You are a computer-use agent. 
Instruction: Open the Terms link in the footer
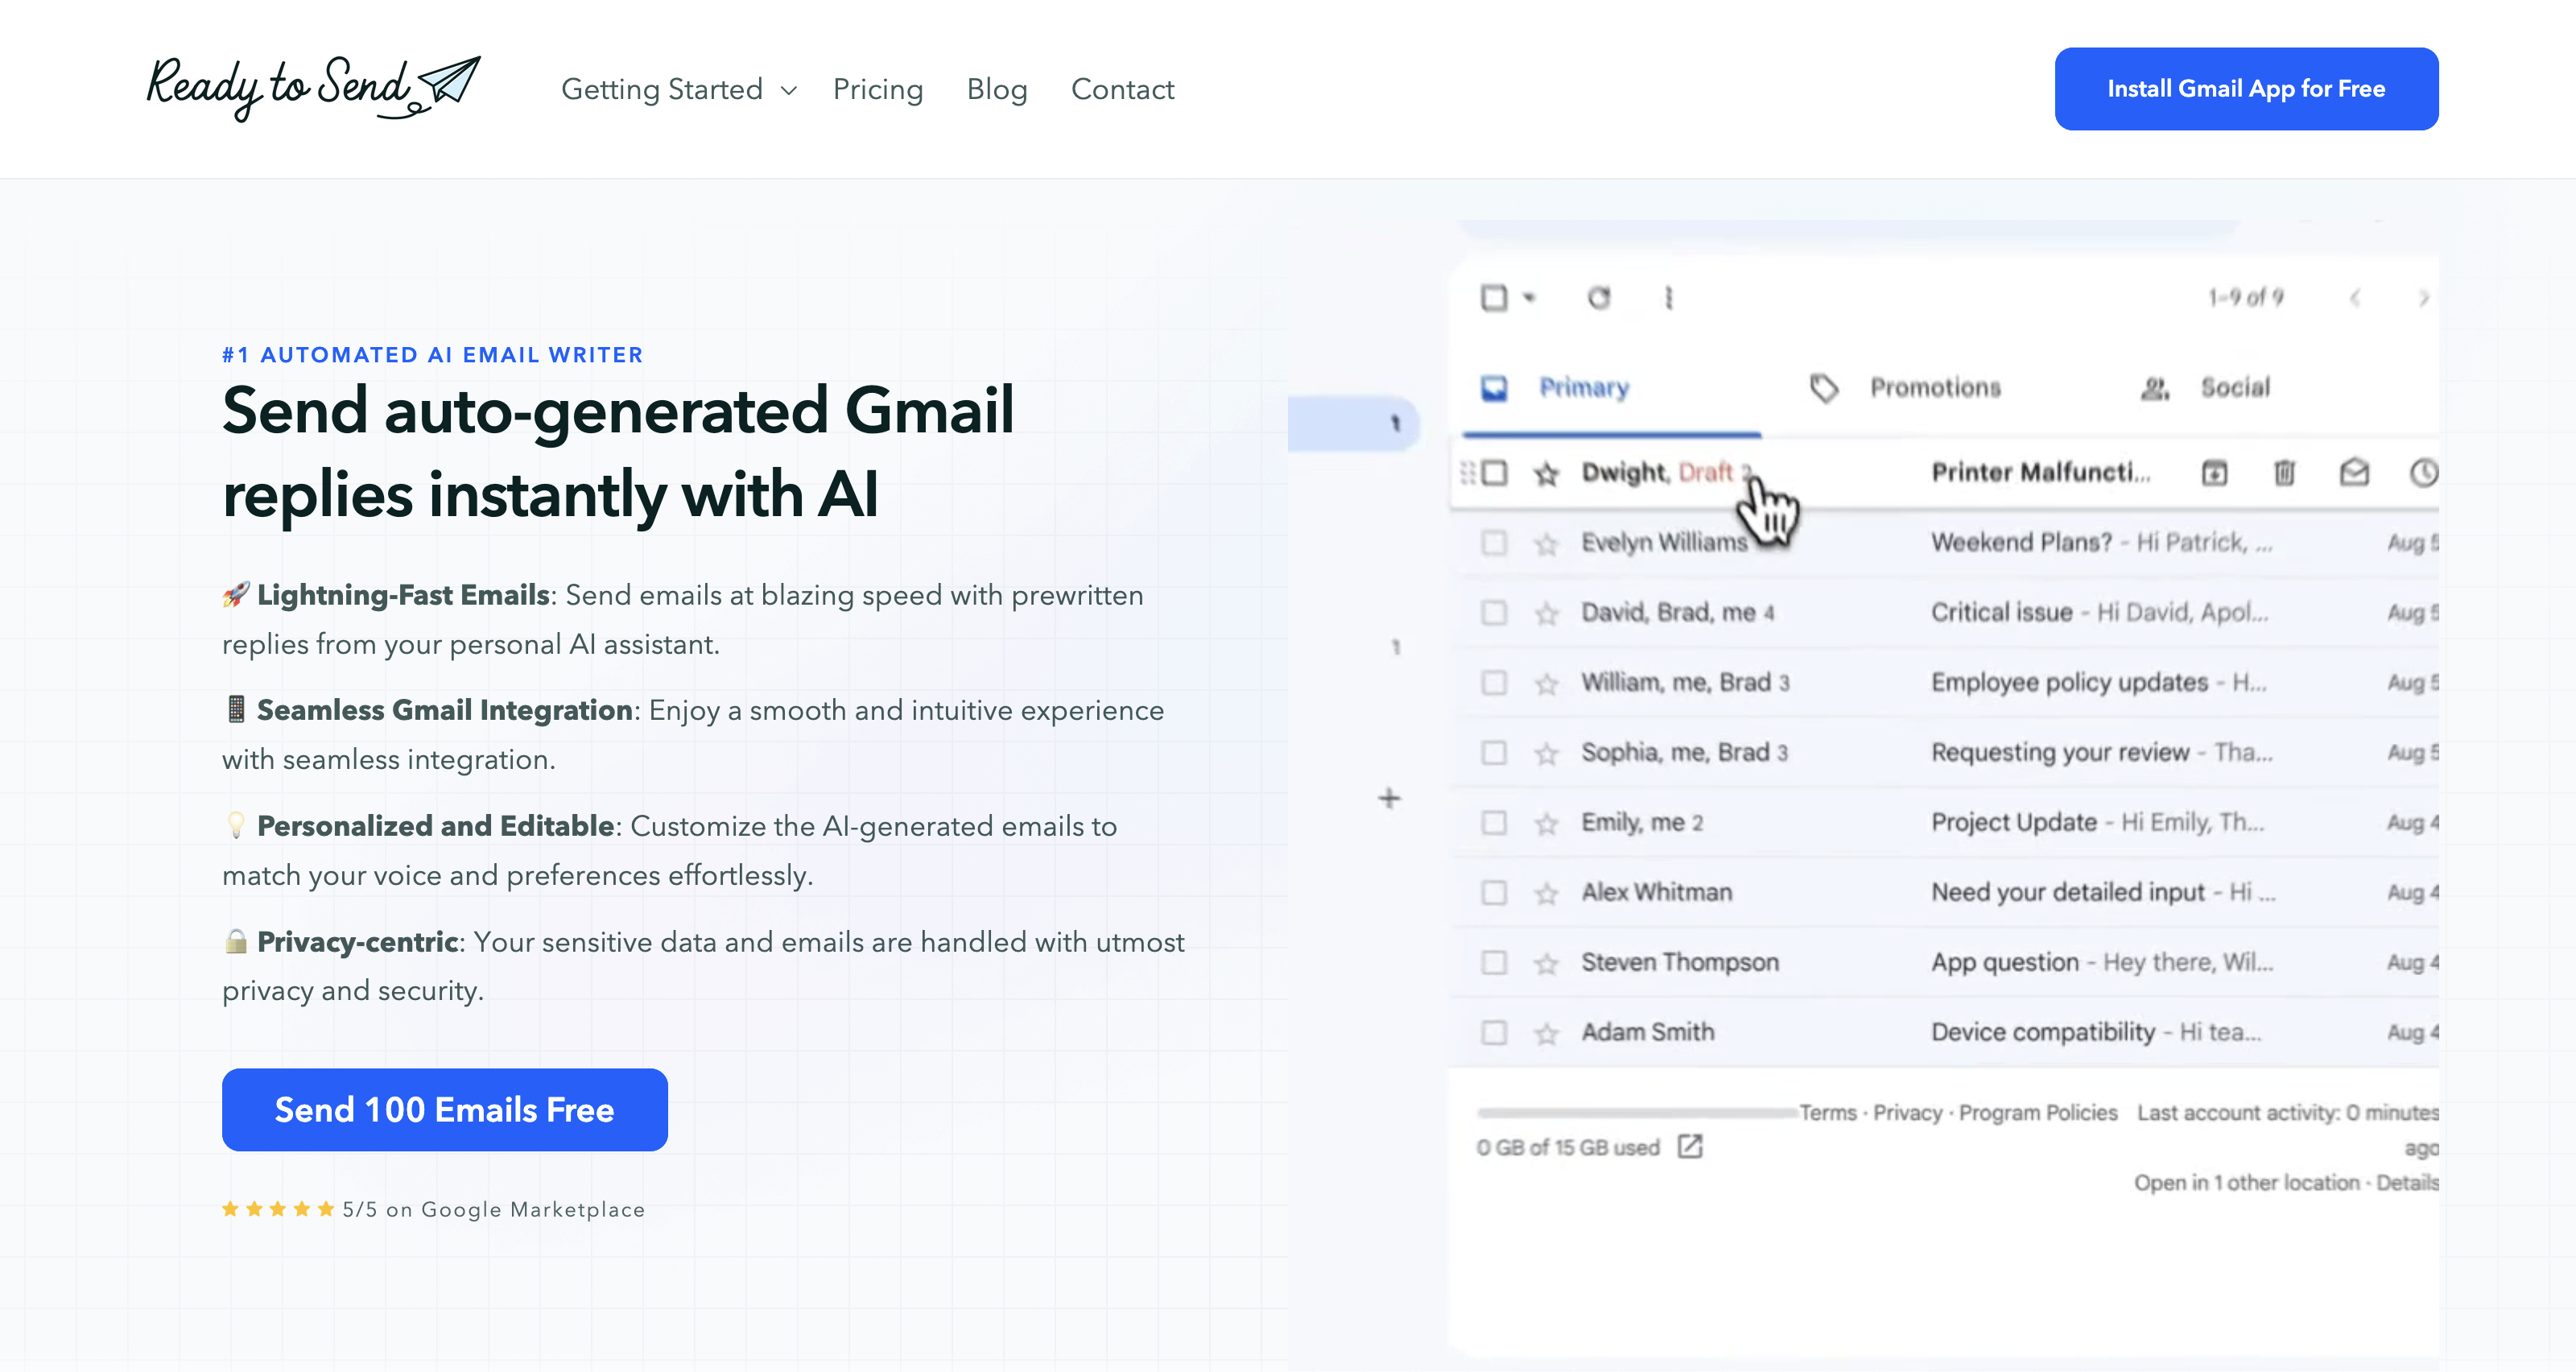point(1828,1113)
